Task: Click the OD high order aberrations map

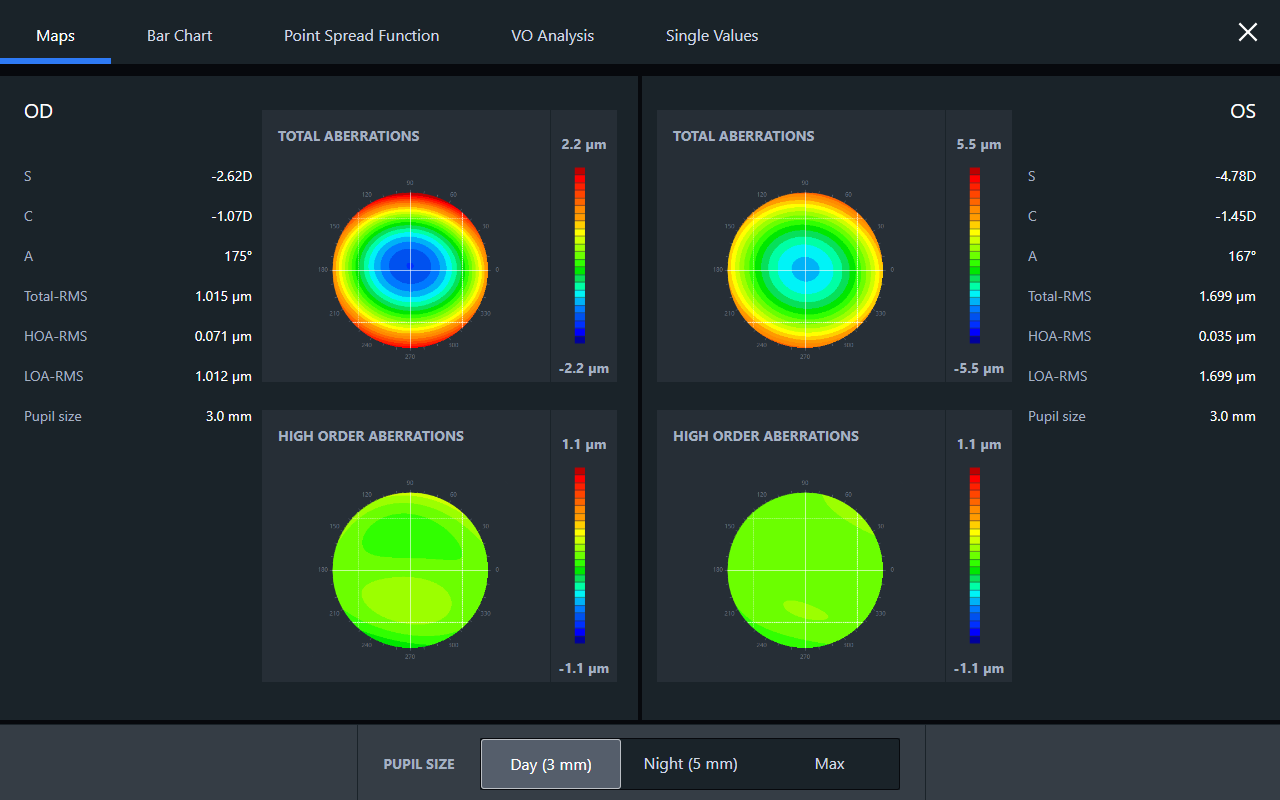Action: (x=409, y=570)
